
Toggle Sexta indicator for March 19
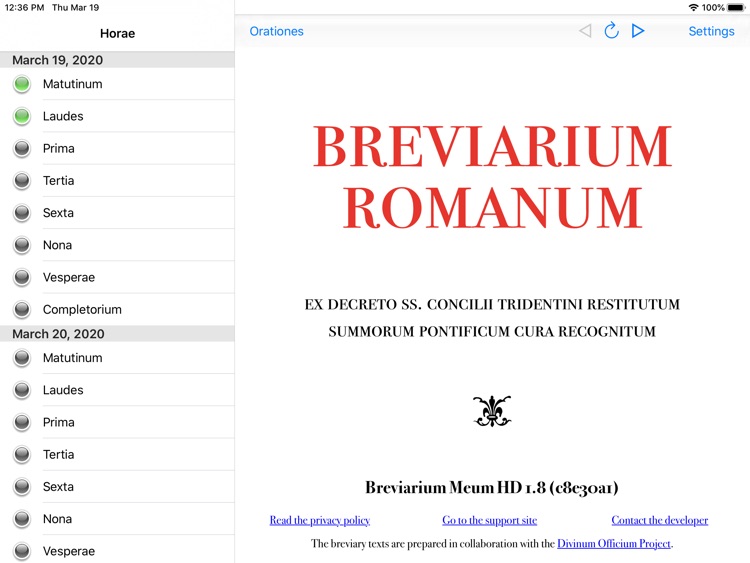(22, 213)
